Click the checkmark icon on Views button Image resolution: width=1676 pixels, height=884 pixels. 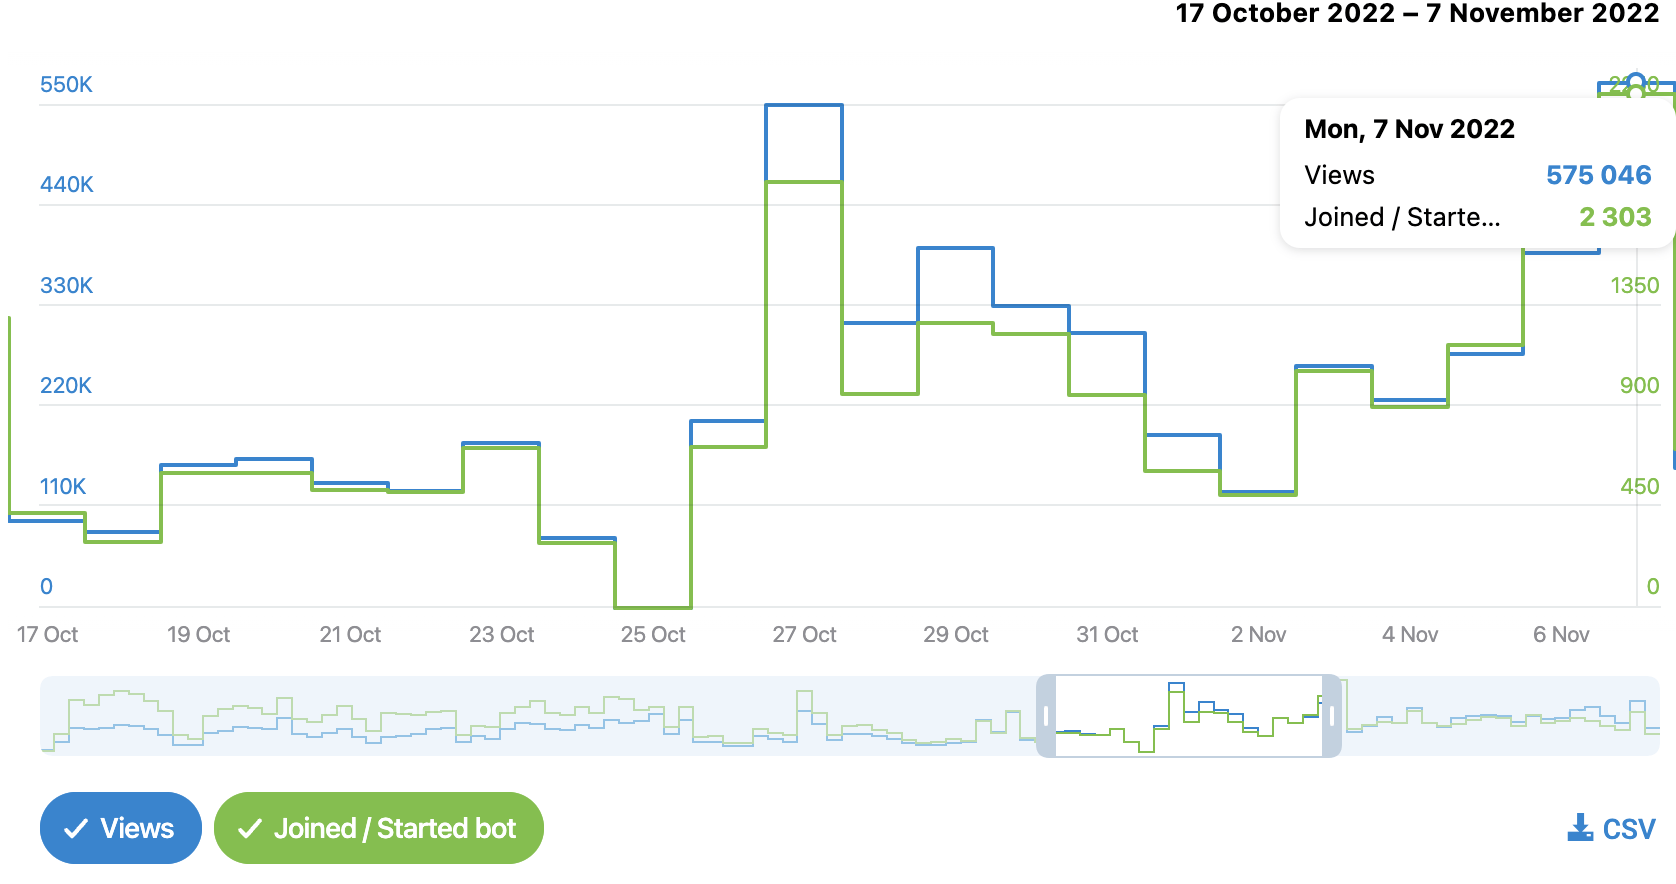76,829
